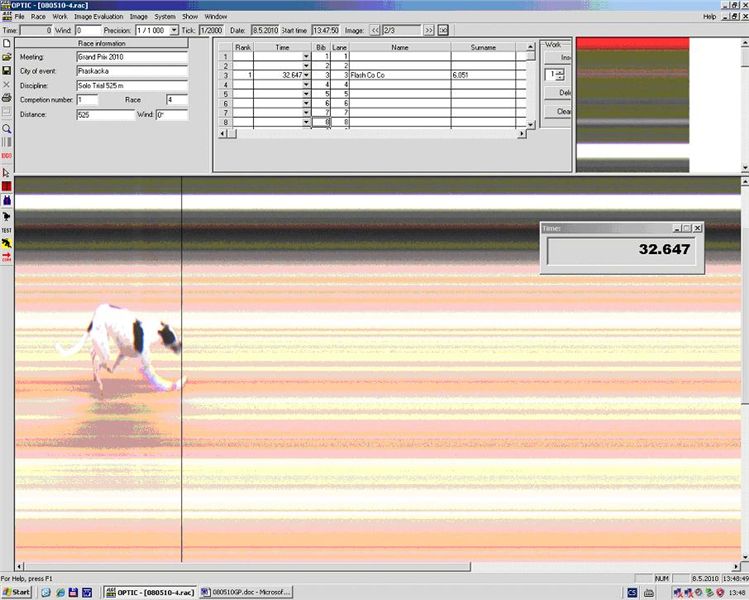This screenshot has width=749, height=600.
Task: Select the arrow pointer tool
Action: point(7,173)
